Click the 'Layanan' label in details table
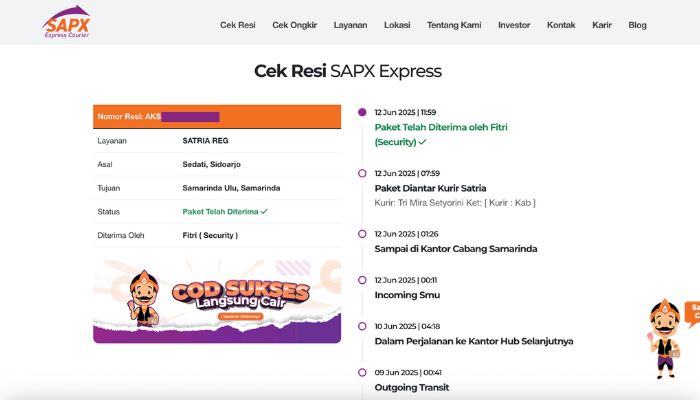This screenshot has width=700, height=400. click(x=112, y=141)
